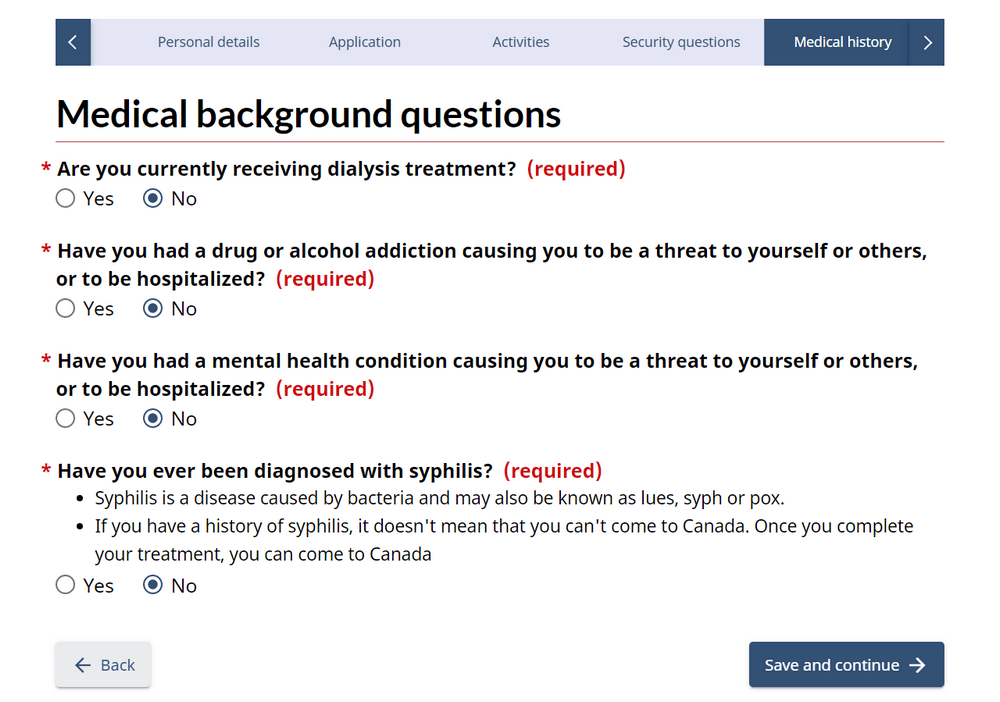
Task: Click the right chevron tab scroll arrow
Action: [x=927, y=42]
